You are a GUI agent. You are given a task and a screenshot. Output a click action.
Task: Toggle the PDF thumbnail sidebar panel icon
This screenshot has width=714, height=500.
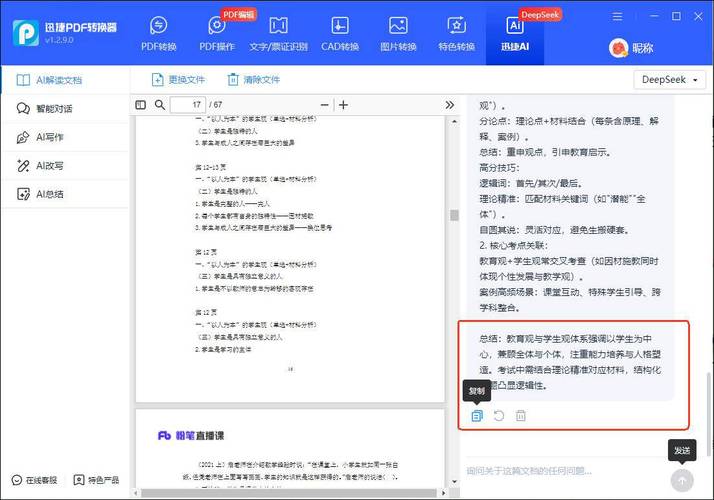(x=141, y=105)
